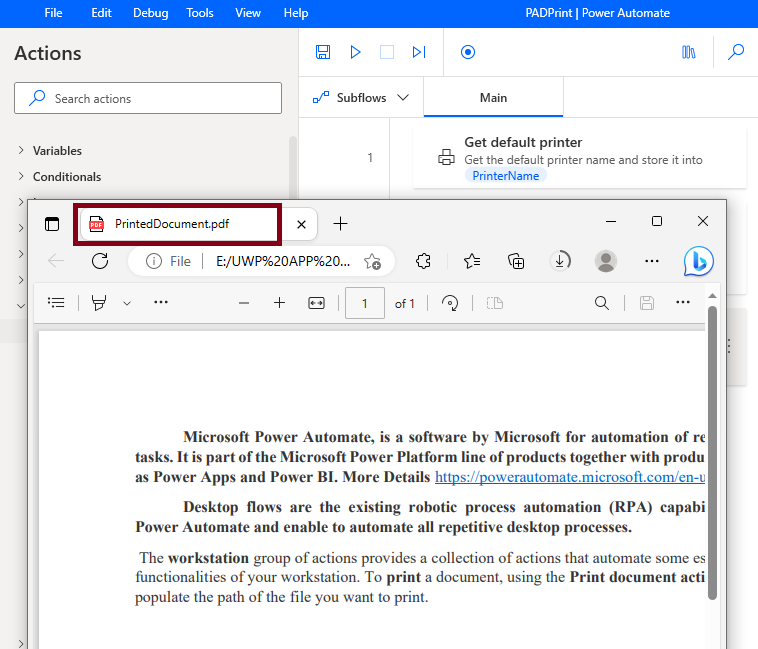This screenshot has width=758, height=649.
Task: Open a new browser tab
Action: coord(340,224)
